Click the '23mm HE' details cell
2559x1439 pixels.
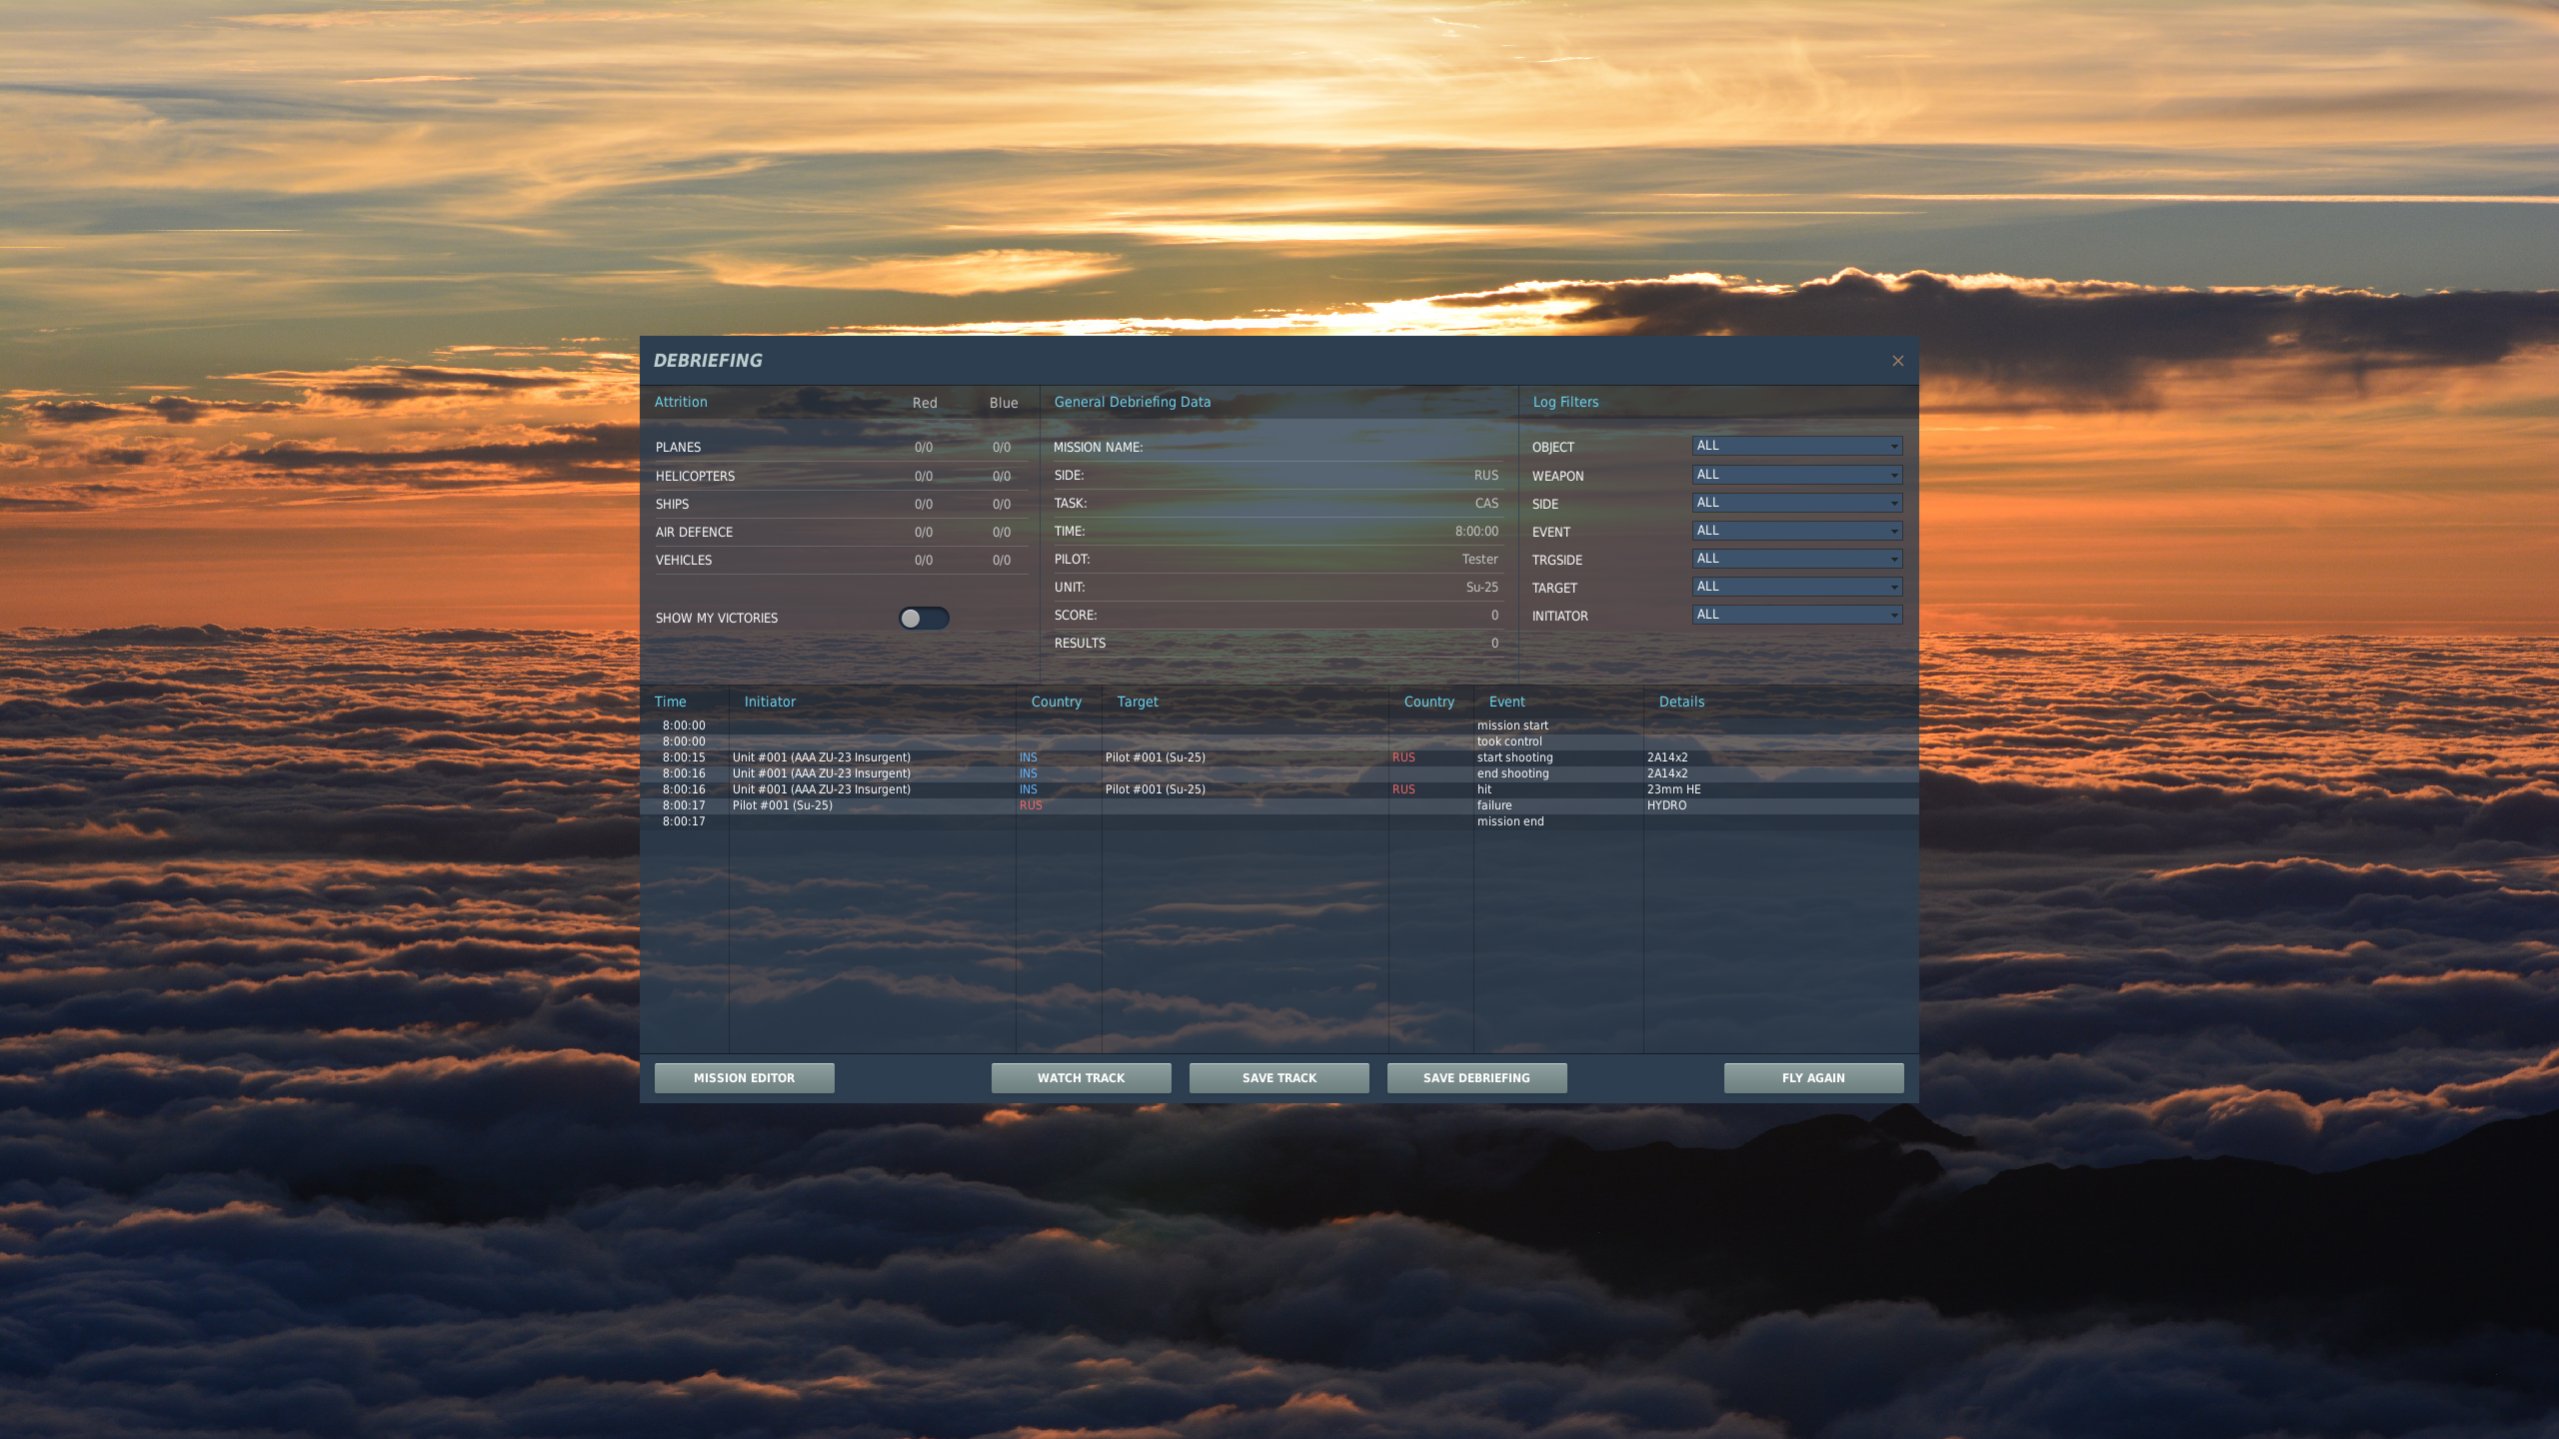coord(1673,790)
